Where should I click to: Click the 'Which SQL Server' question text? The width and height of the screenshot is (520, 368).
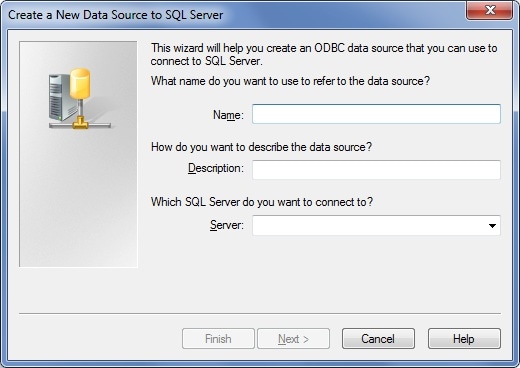(262, 202)
